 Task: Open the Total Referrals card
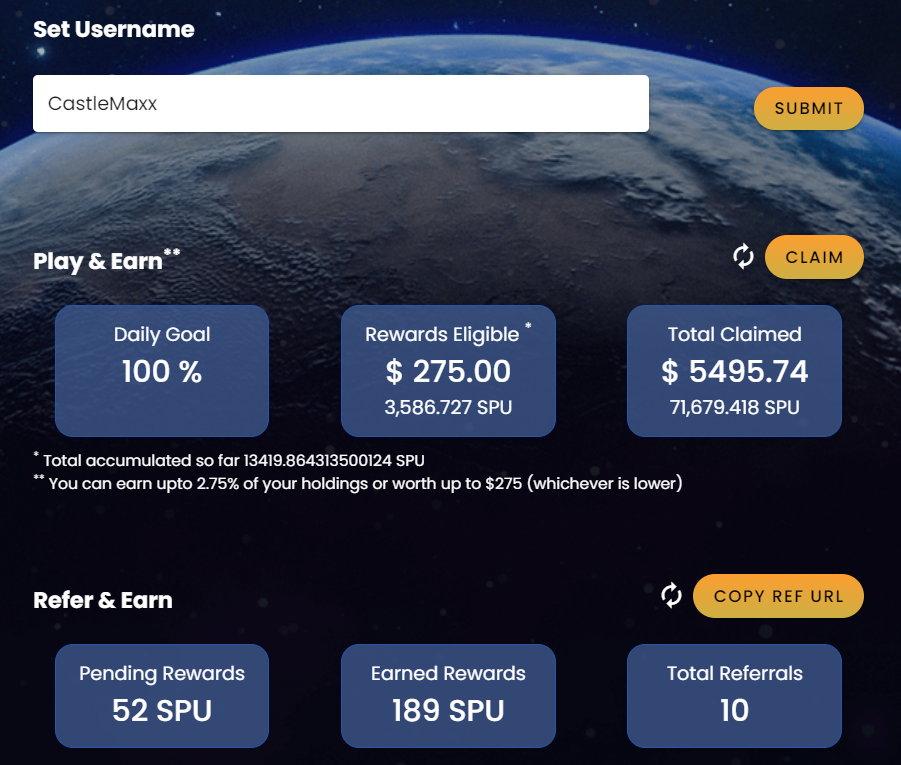tap(734, 695)
